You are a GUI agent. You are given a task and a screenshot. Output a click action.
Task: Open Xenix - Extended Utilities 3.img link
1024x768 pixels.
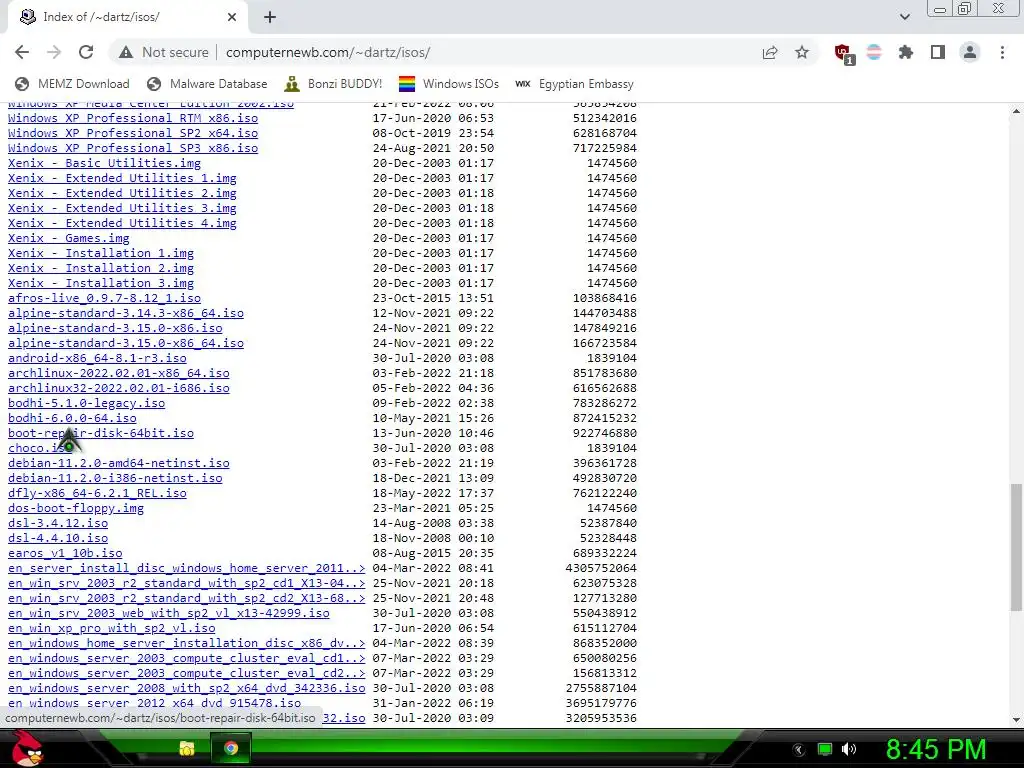tap(122, 208)
